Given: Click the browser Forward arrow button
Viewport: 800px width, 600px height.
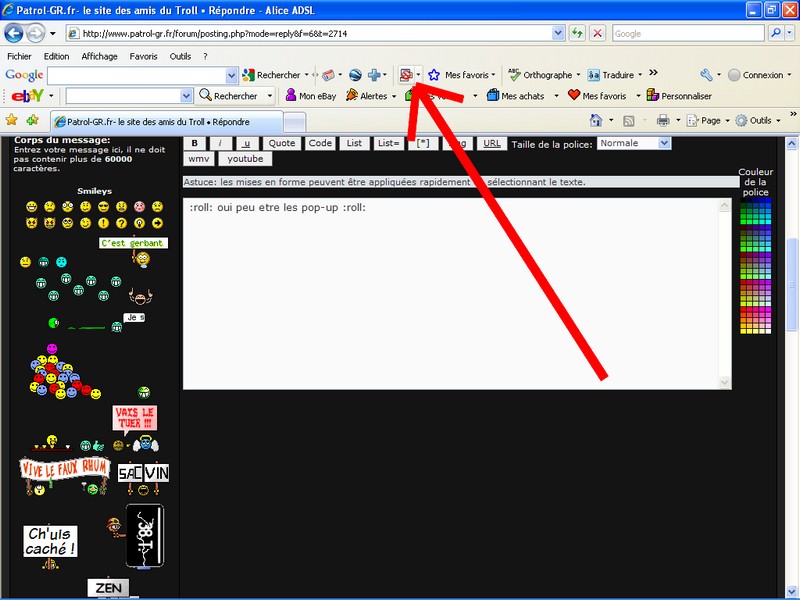Looking at the screenshot, I should click(x=35, y=34).
